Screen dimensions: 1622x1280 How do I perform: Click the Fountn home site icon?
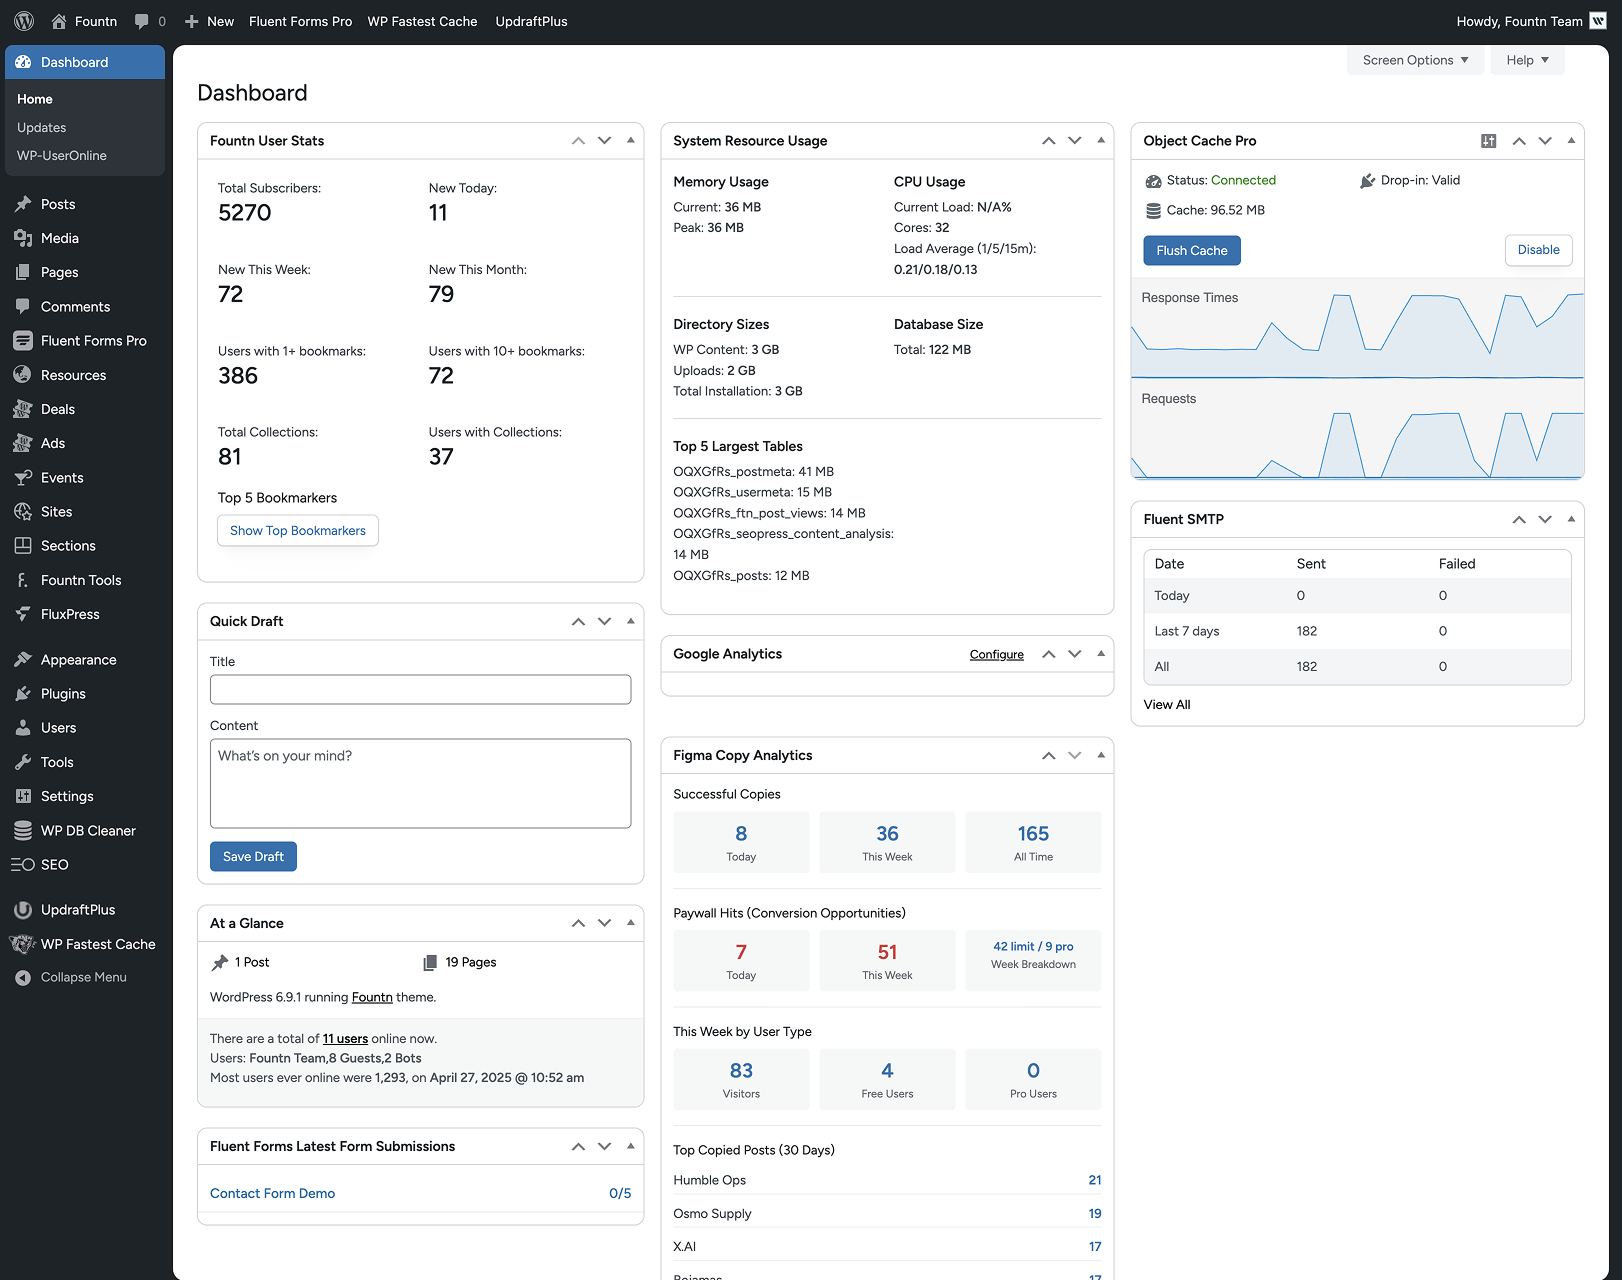click(x=60, y=21)
